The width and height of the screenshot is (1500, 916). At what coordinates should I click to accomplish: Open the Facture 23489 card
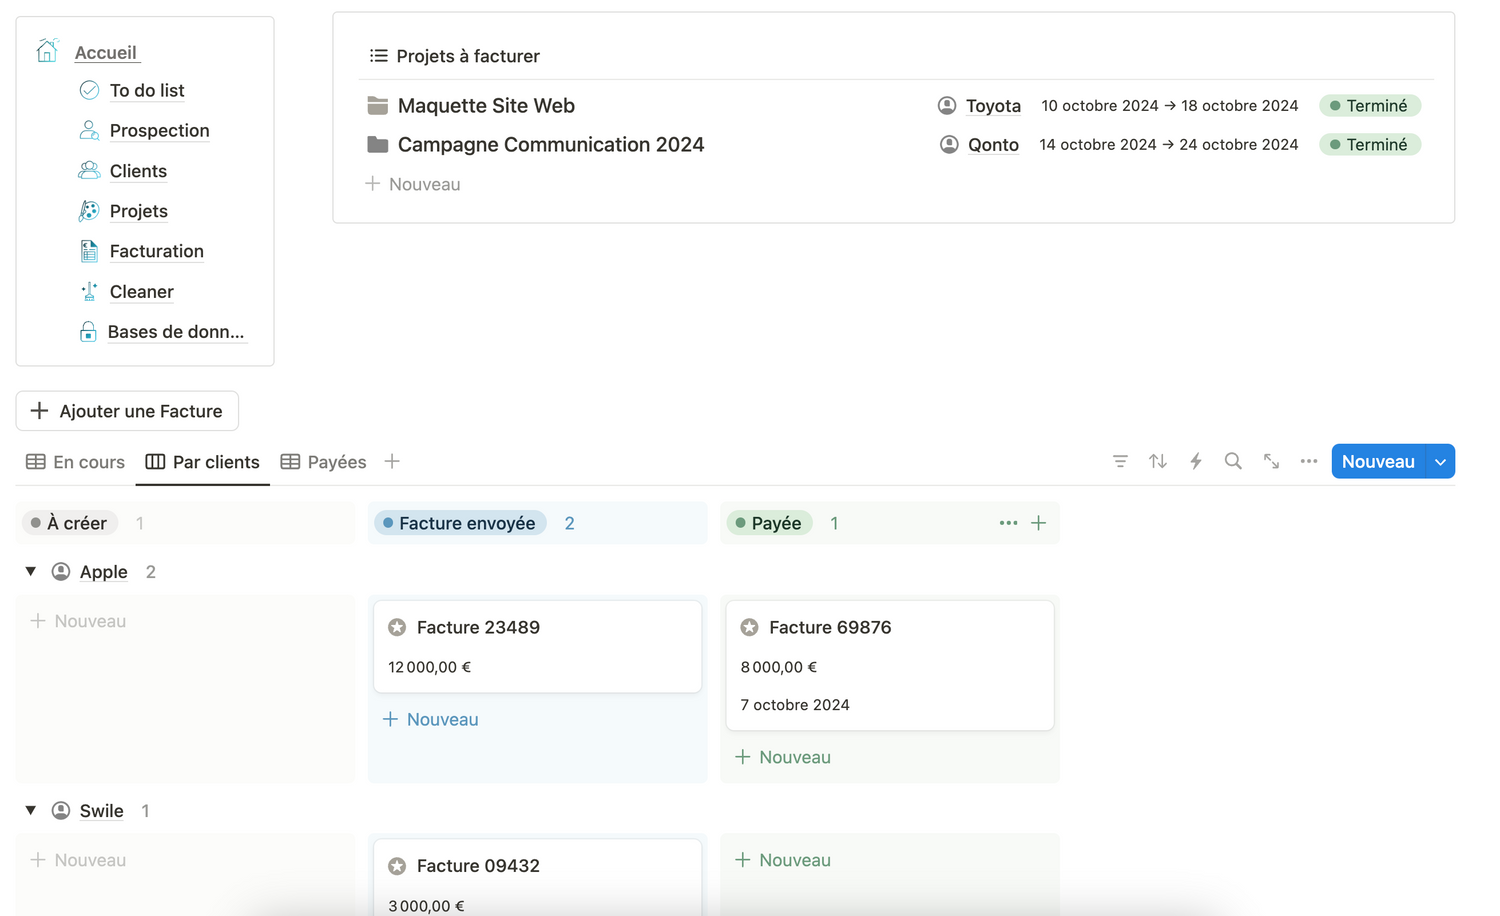click(x=537, y=646)
